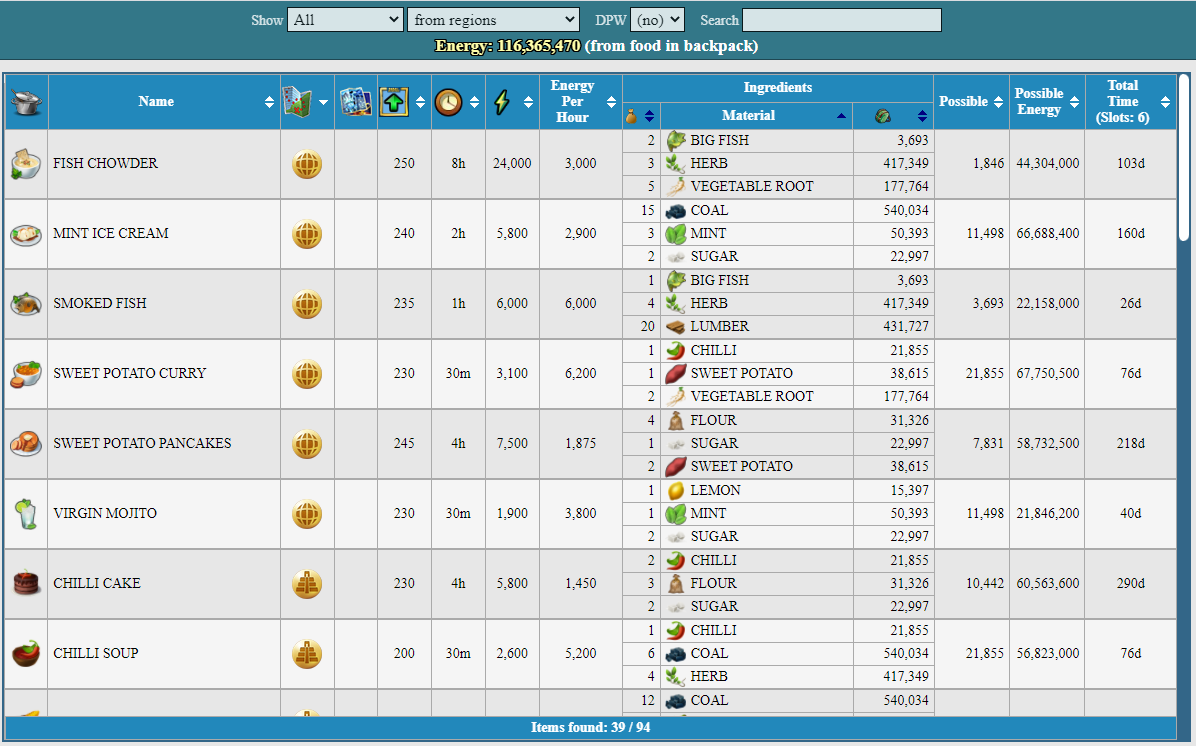Screen dimensions: 1196x746
Task: Click the lightning bolt energy column icon
Action: [x=502, y=101]
